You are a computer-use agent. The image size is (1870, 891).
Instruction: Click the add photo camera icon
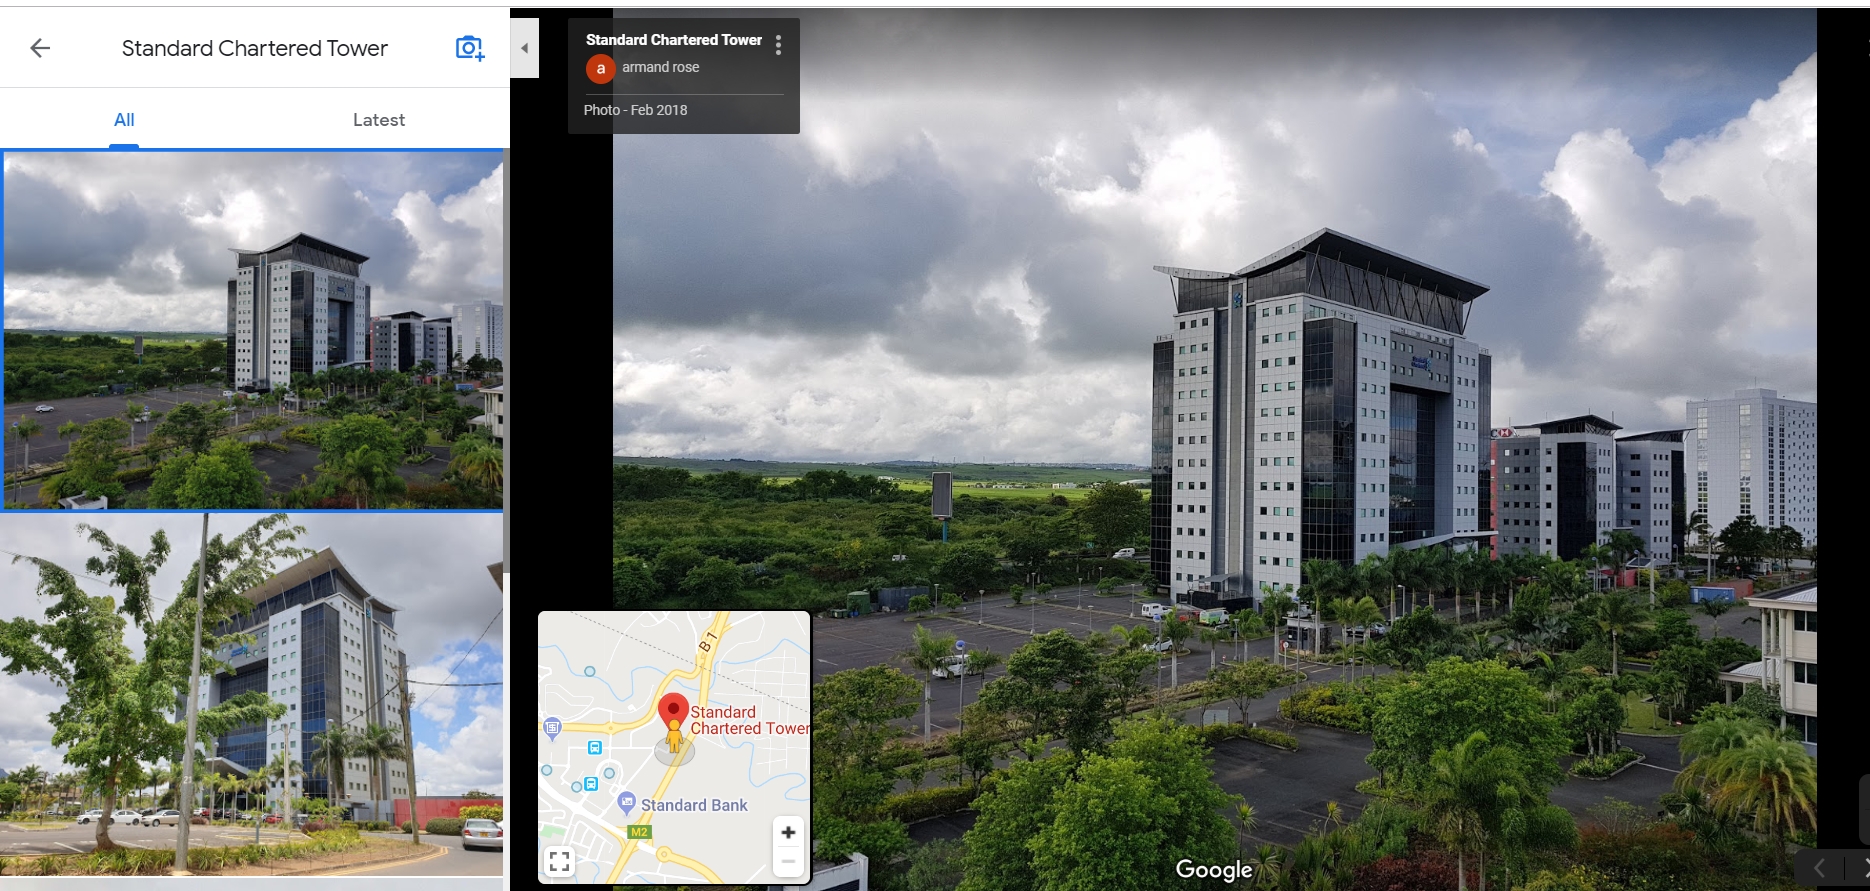click(x=469, y=48)
